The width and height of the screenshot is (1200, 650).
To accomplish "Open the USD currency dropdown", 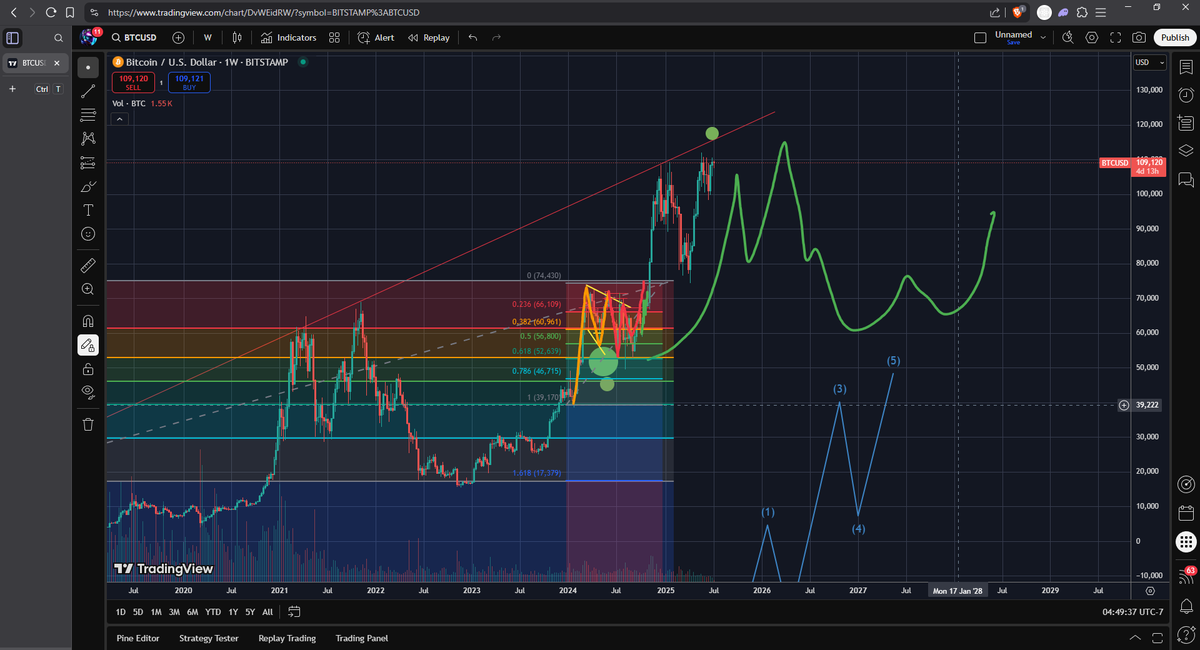I will pos(1150,63).
